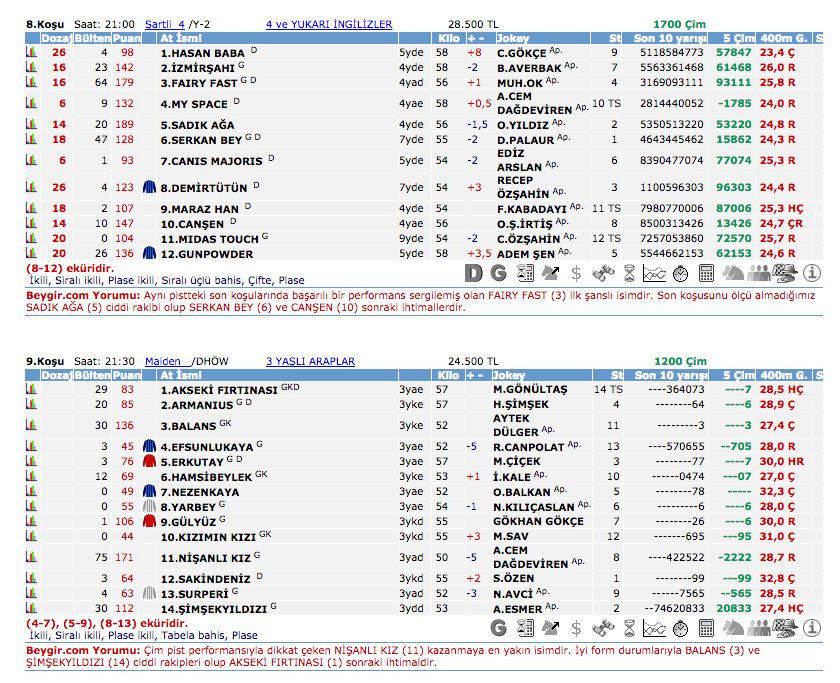Click the bar chart icon beside HASAN BABA
This screenshot has width=840, height=683.
tap(30, 52)
